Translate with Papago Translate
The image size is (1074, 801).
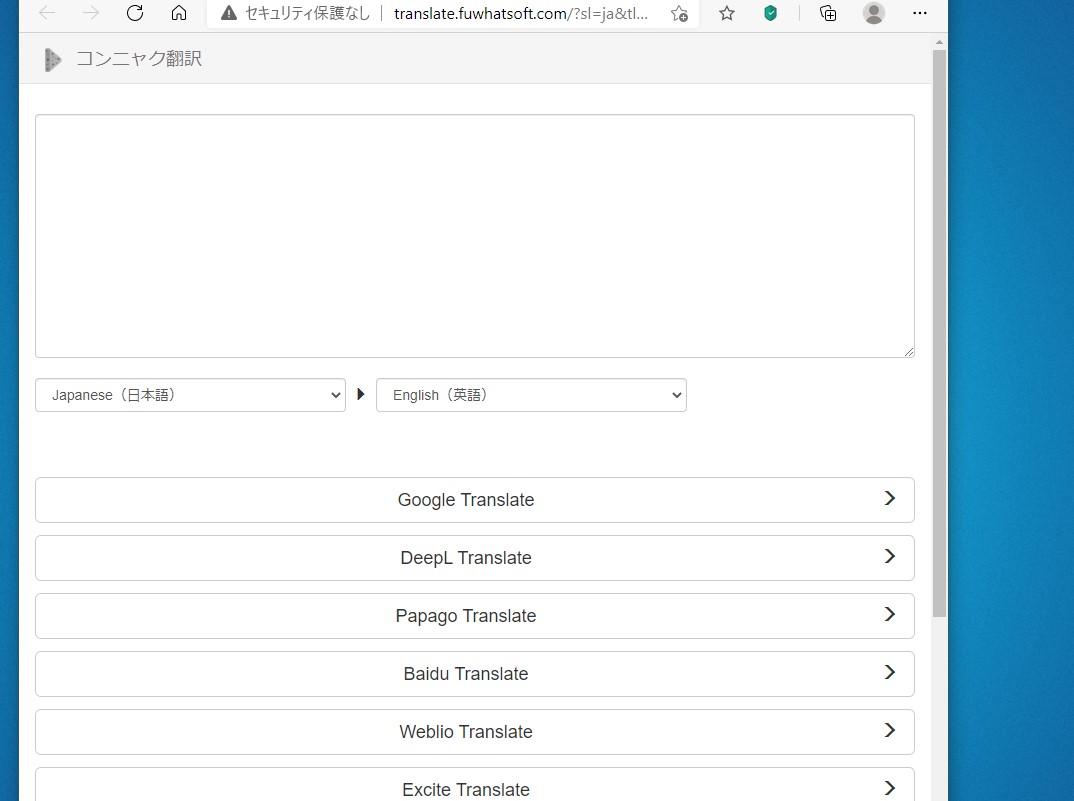click(x=475, y=615)
